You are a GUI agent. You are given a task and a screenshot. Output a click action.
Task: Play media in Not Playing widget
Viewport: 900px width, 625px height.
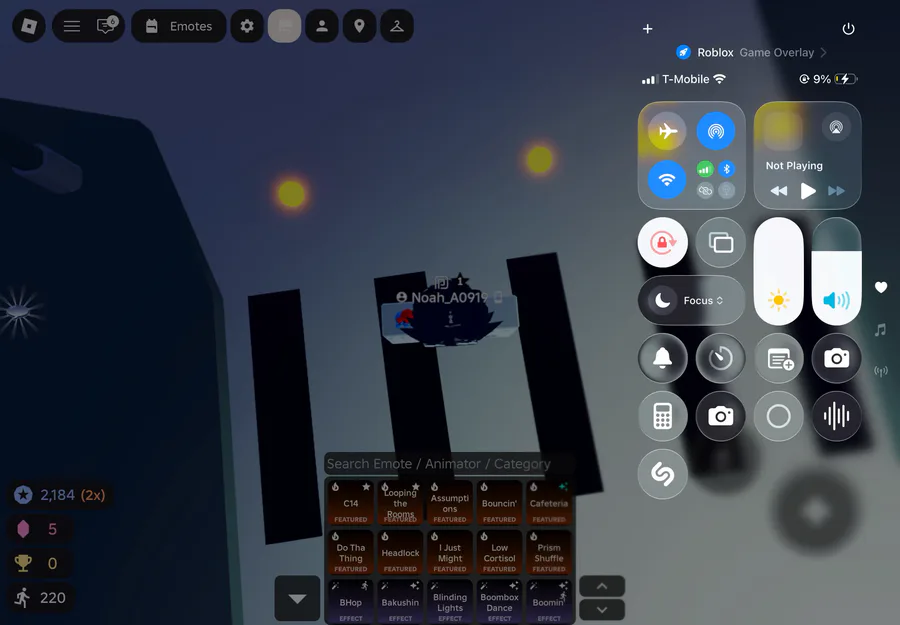click(x=808, y=191)
